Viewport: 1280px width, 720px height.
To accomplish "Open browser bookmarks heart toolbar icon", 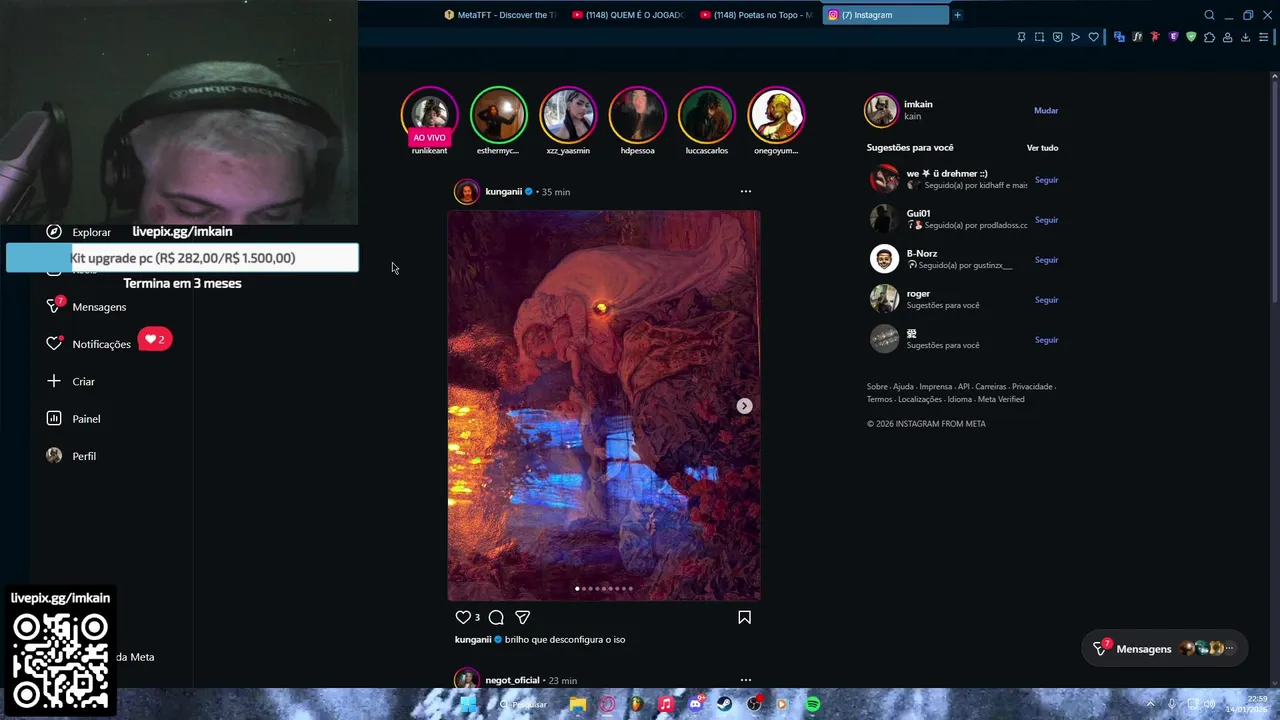I will click(x=1093, y=37).
